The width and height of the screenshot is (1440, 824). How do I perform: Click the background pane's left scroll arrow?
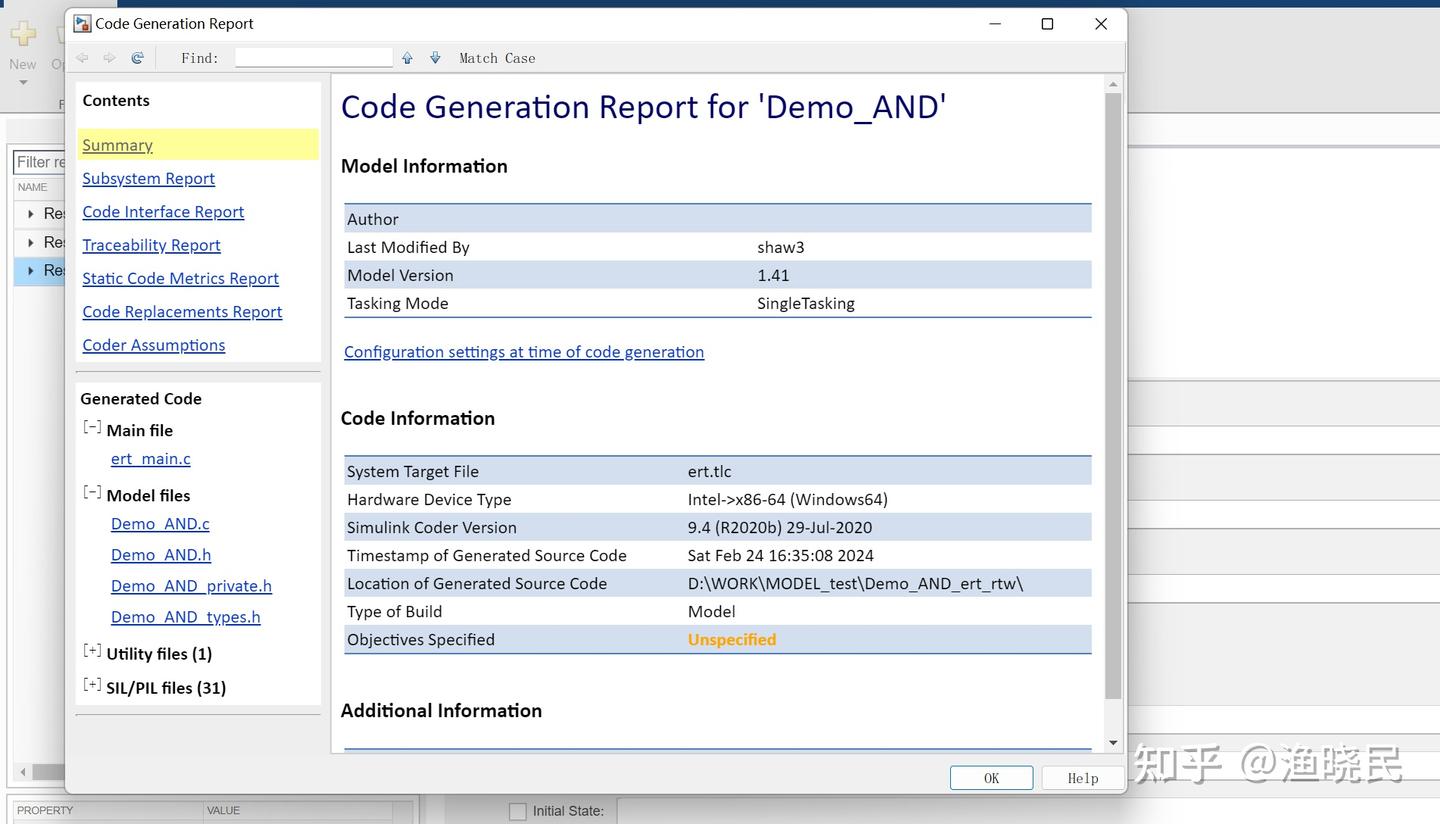23,772
